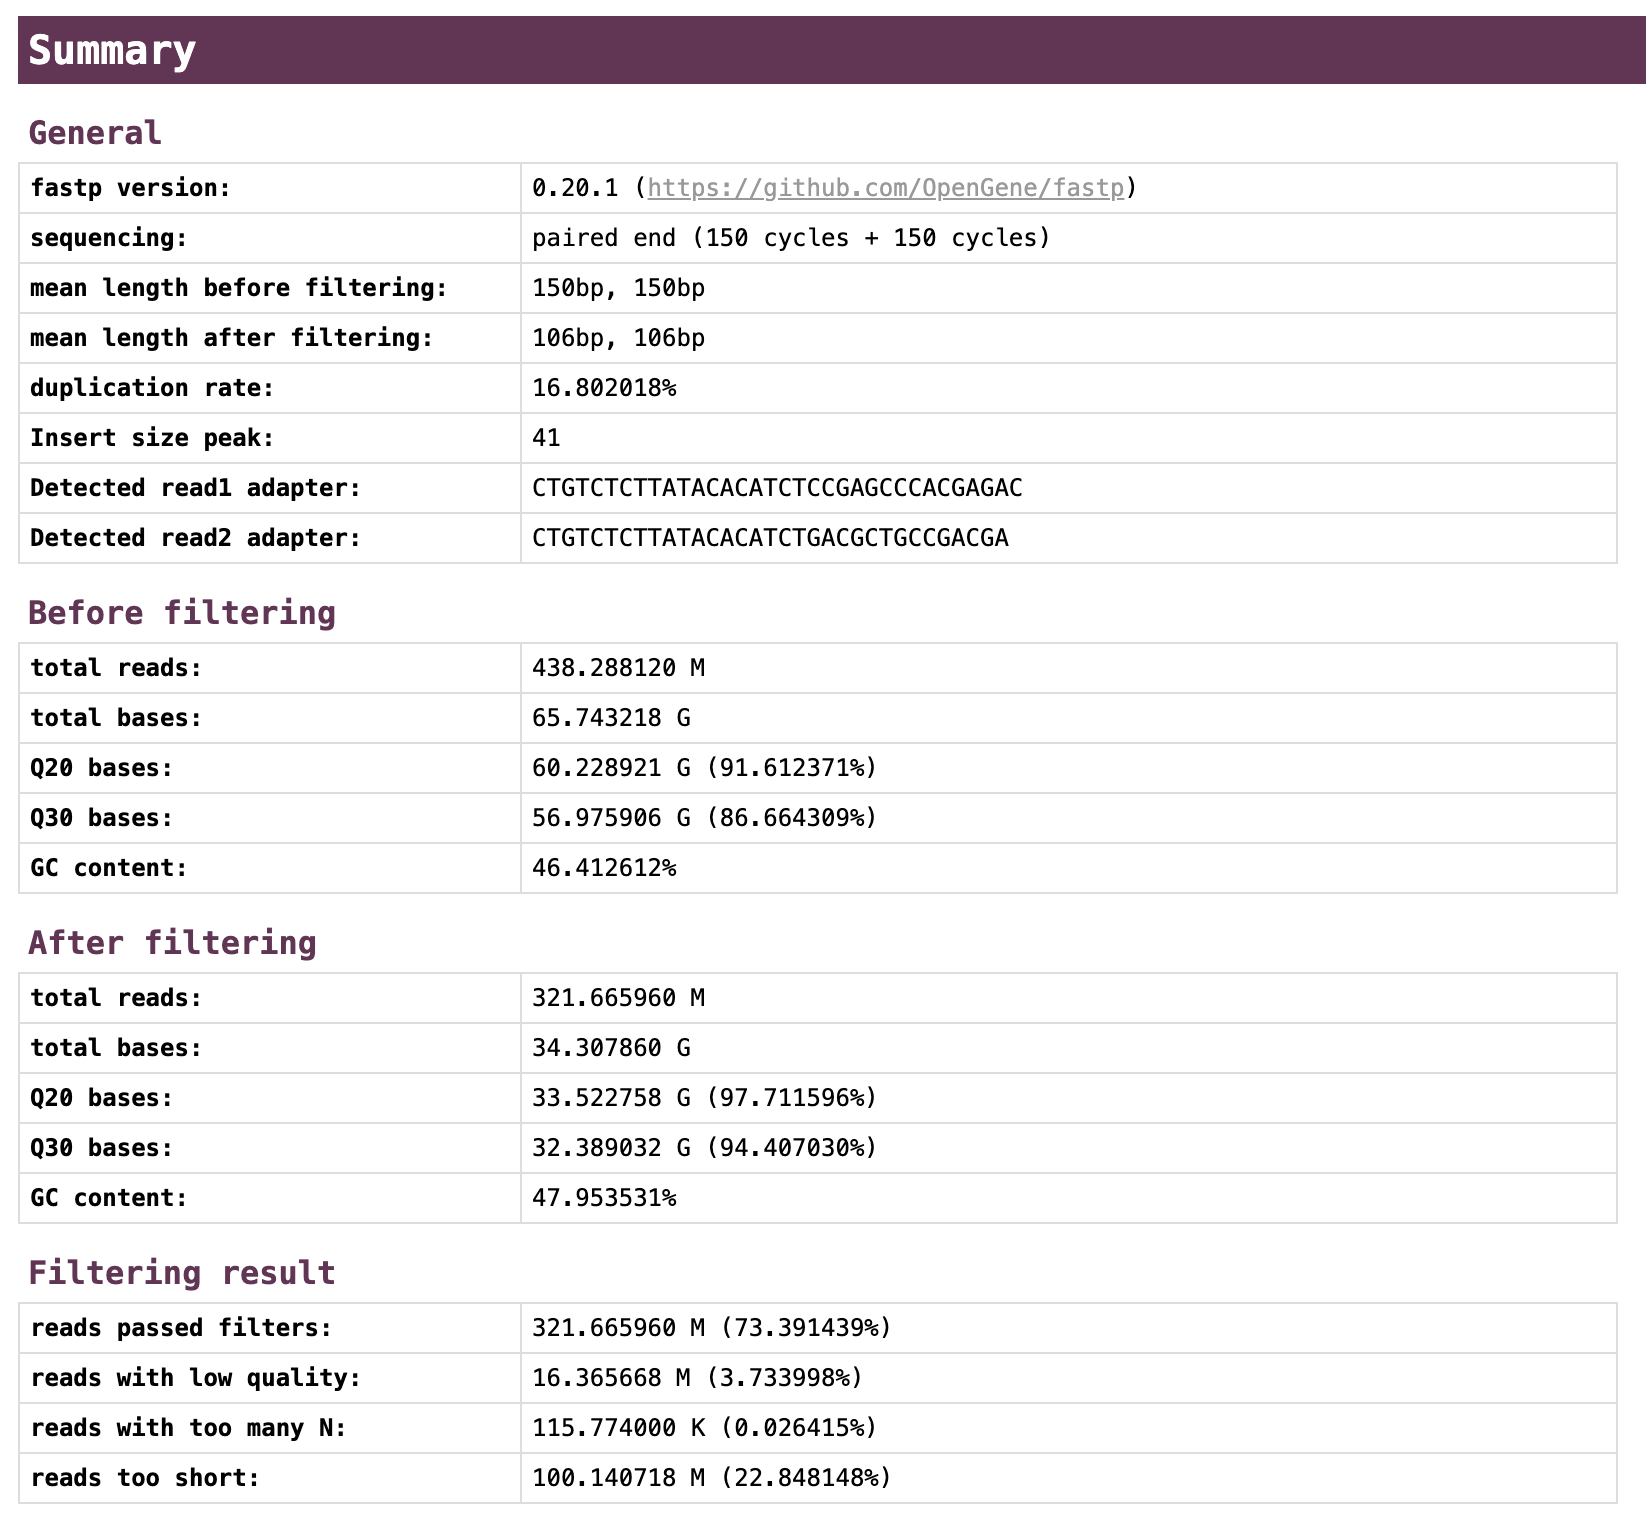
Task: Select the reads too short value
Action: 710,1478
